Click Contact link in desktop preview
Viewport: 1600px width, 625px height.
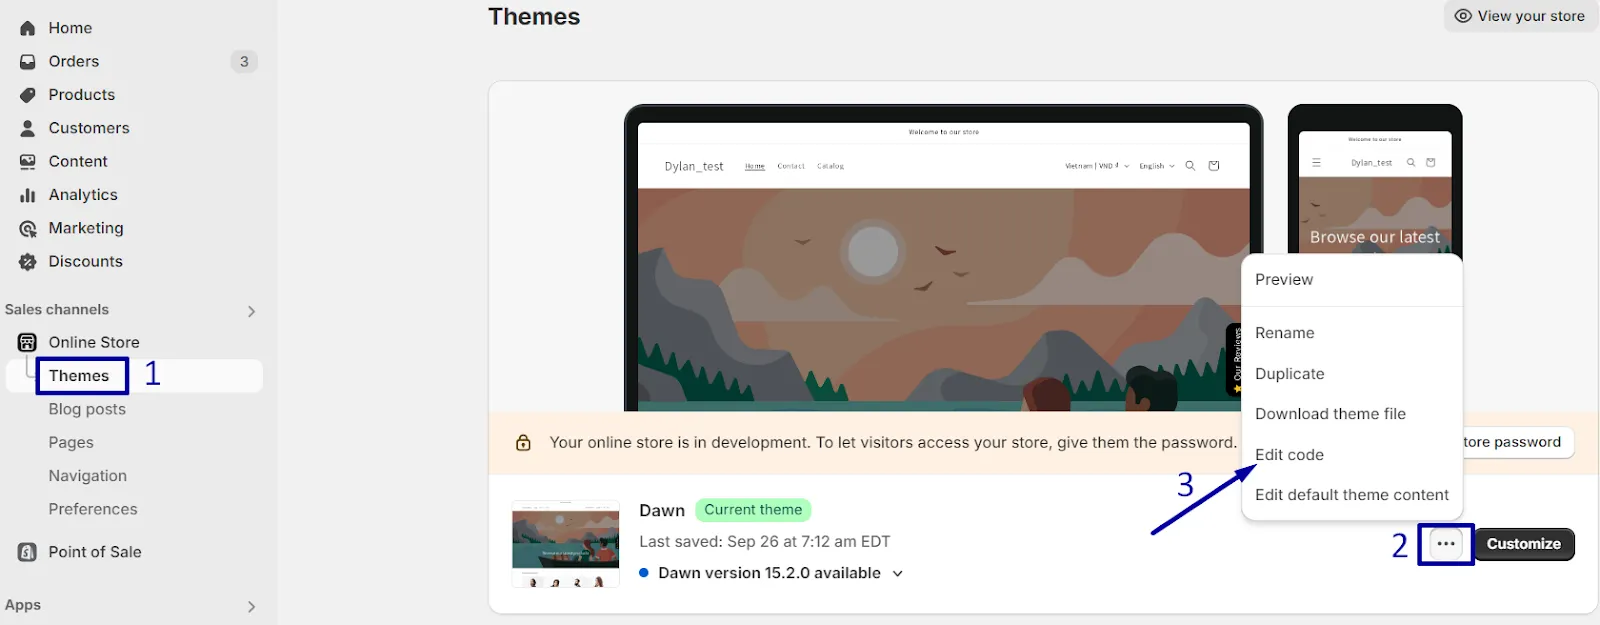click(x=791, y=166)
